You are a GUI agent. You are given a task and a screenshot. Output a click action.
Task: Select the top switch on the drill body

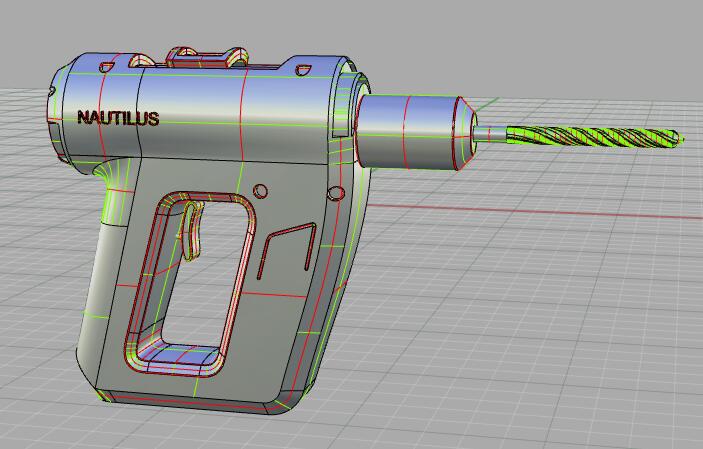(x=207, y=57)
